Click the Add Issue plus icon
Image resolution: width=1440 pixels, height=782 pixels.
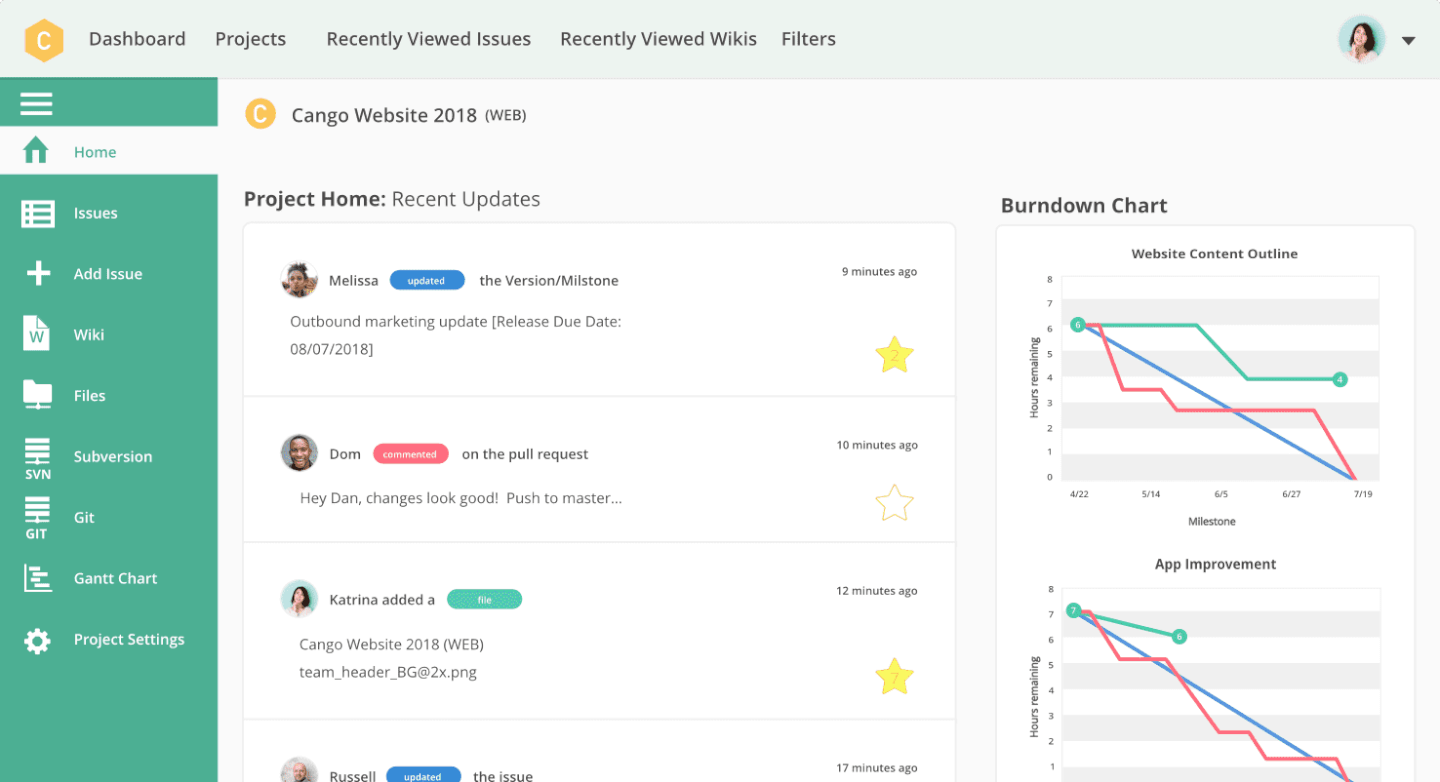[38, 274]
